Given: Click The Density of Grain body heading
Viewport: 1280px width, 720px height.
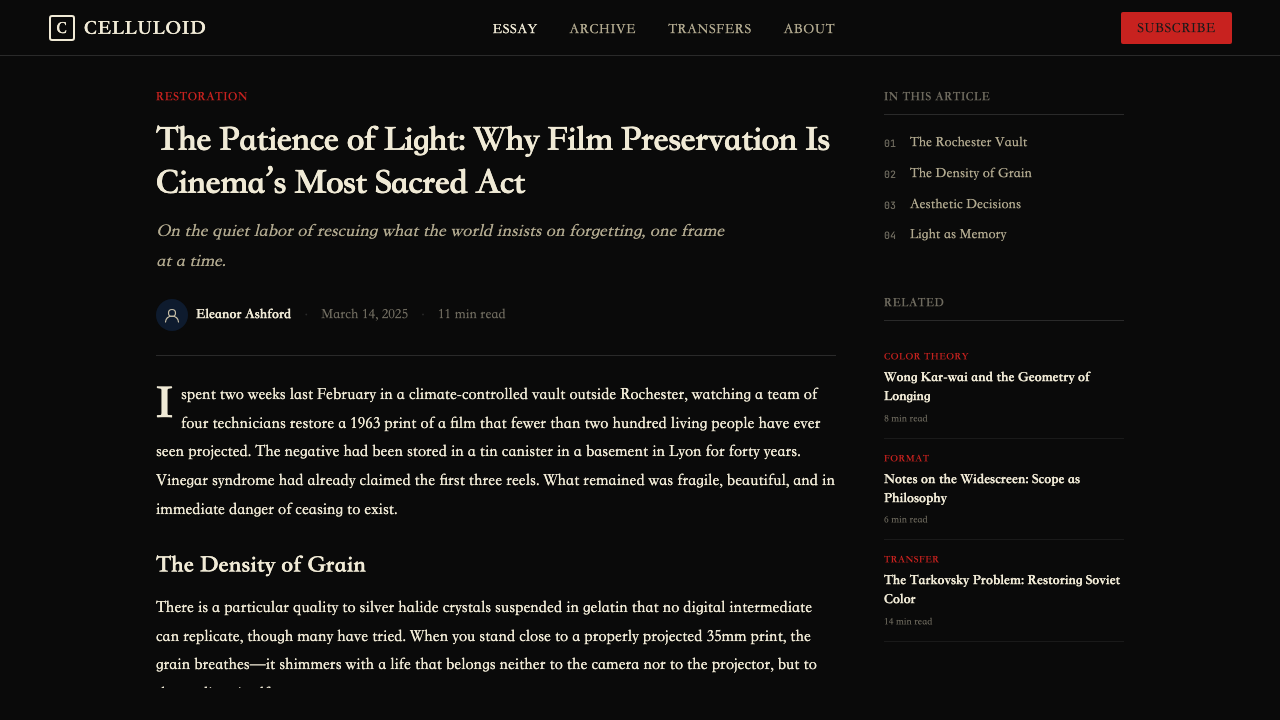Looking at the screenshot, I should (x=261, y=565).
